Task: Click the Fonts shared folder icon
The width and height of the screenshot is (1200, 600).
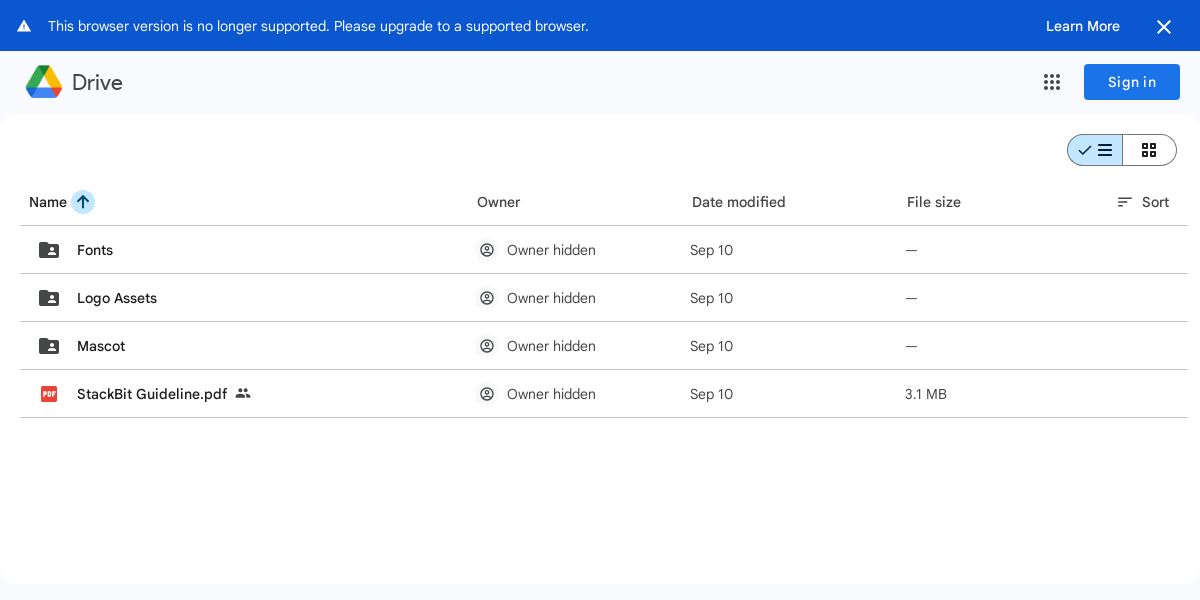Action: [x=49, y=250]
